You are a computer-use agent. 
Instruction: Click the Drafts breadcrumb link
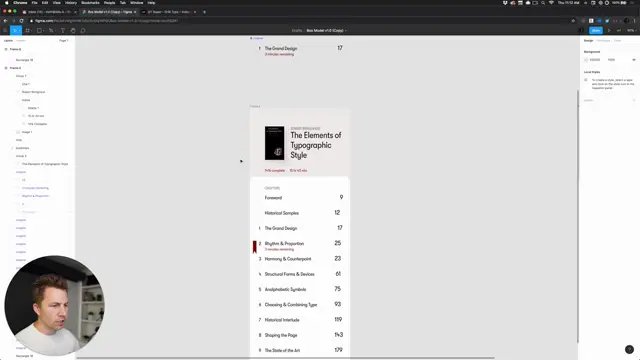pos(297,31)
